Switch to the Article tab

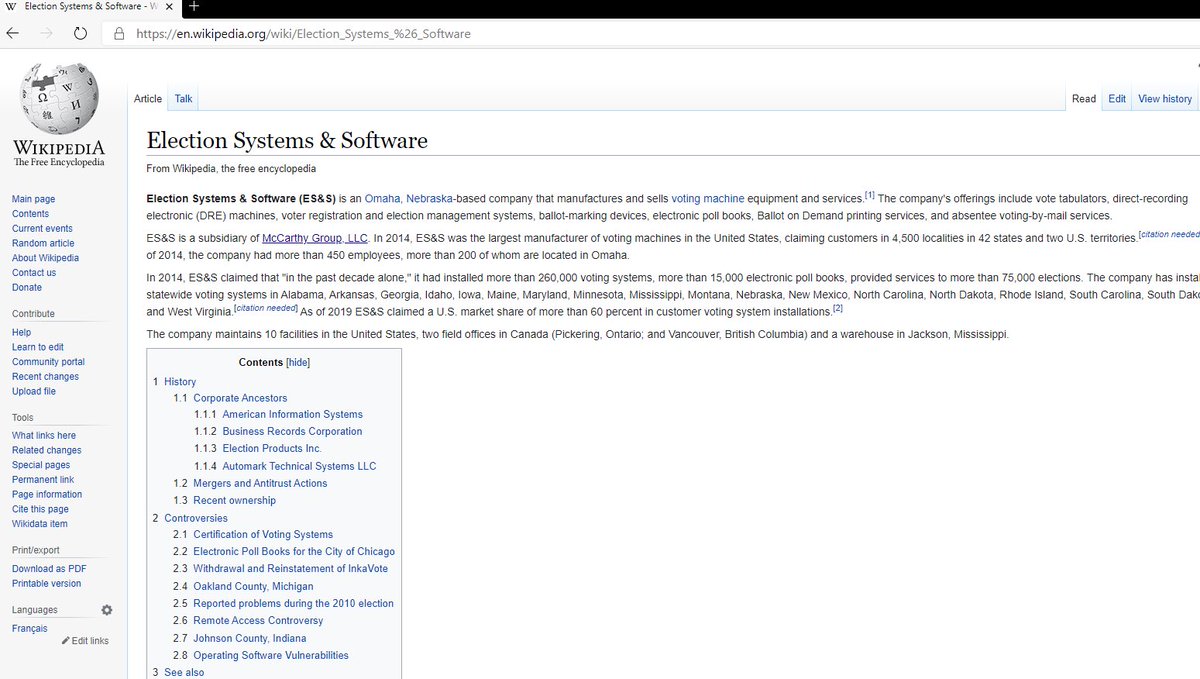pyautogui.click(x=148, y=98)
